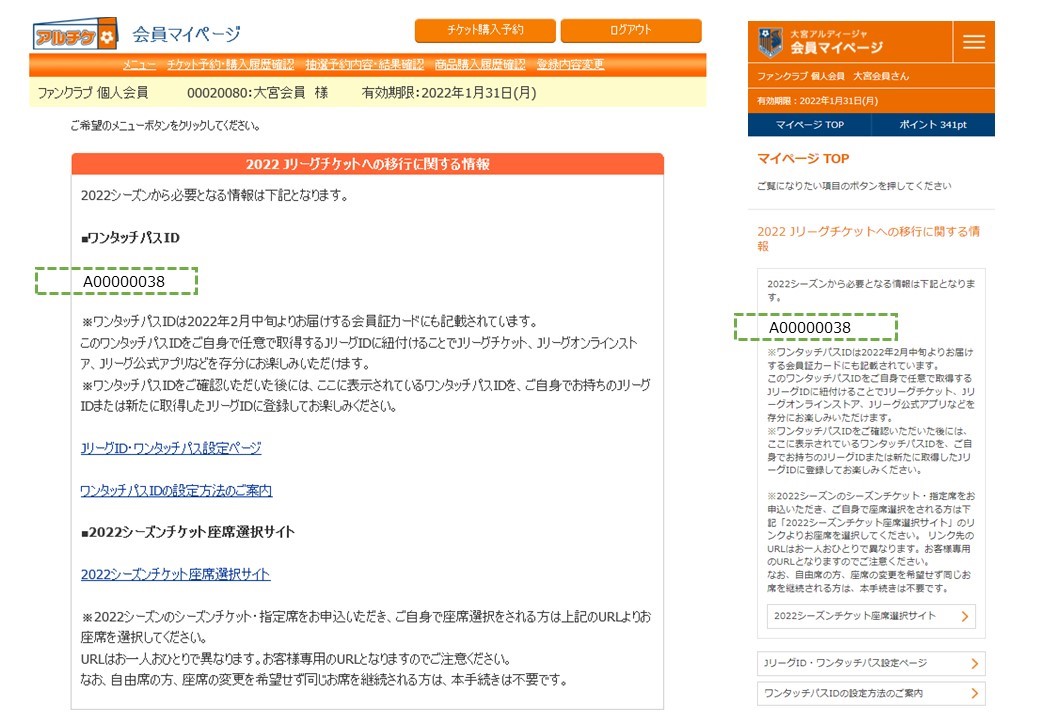Open 抽選予約内容・結果確認 menu link
The width and height of the screenshot is (1040, 720).
tap(364, 64)
